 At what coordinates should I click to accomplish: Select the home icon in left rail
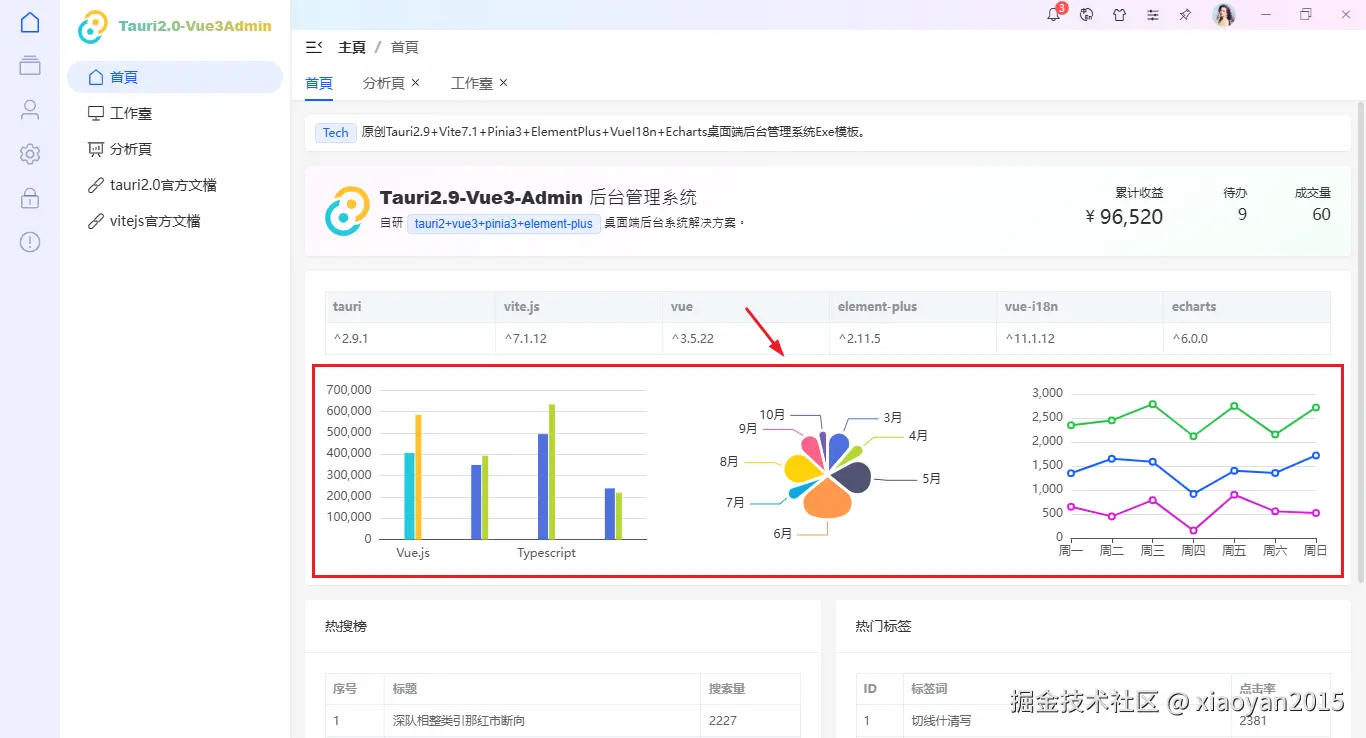(x=30, y=22)
